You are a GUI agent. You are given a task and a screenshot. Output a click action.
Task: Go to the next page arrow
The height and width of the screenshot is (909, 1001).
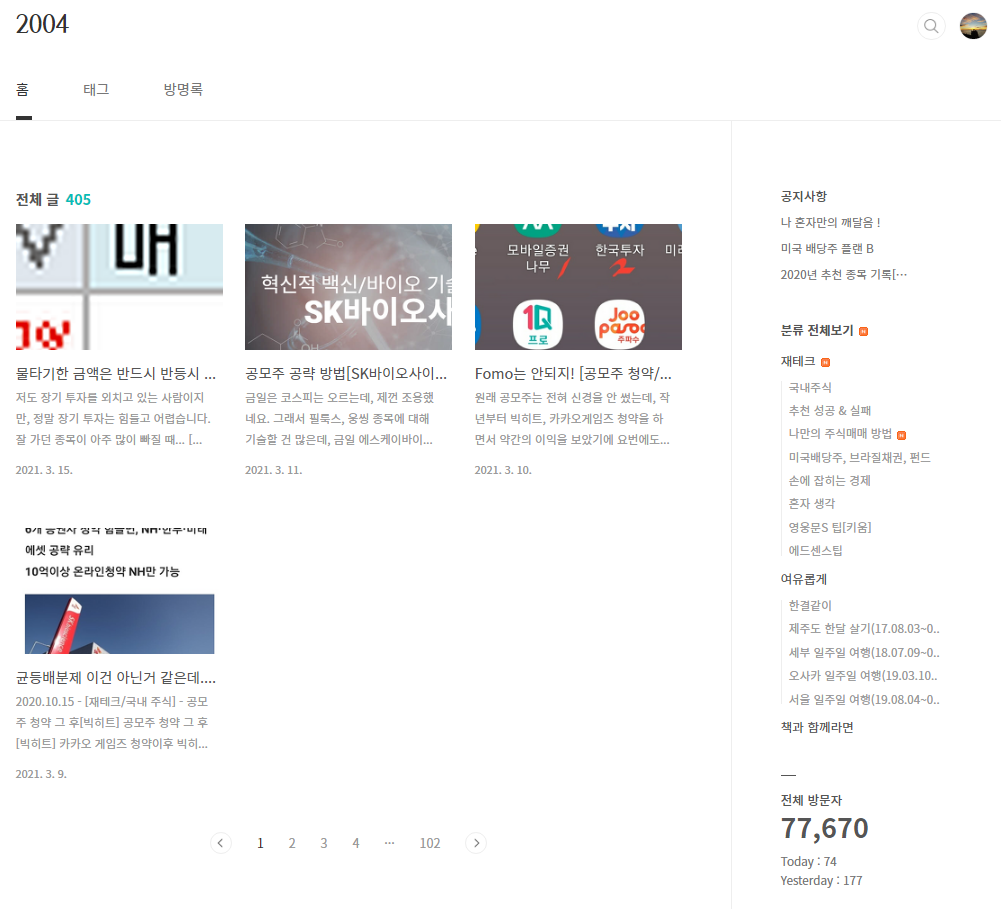point(476,843)
